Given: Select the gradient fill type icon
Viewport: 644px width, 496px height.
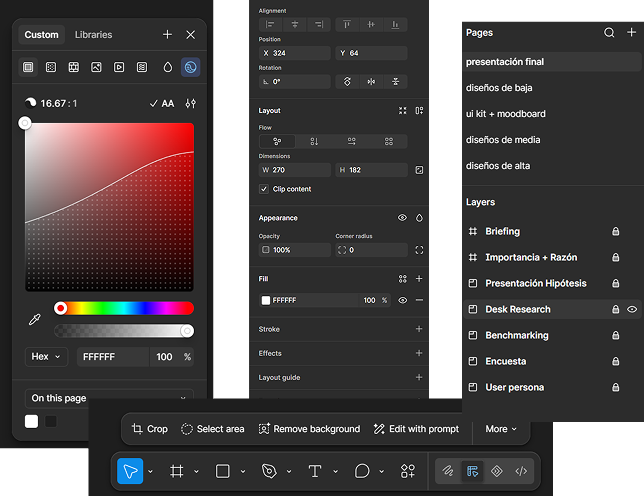Looking at the screenshot, I should (51, 67).
